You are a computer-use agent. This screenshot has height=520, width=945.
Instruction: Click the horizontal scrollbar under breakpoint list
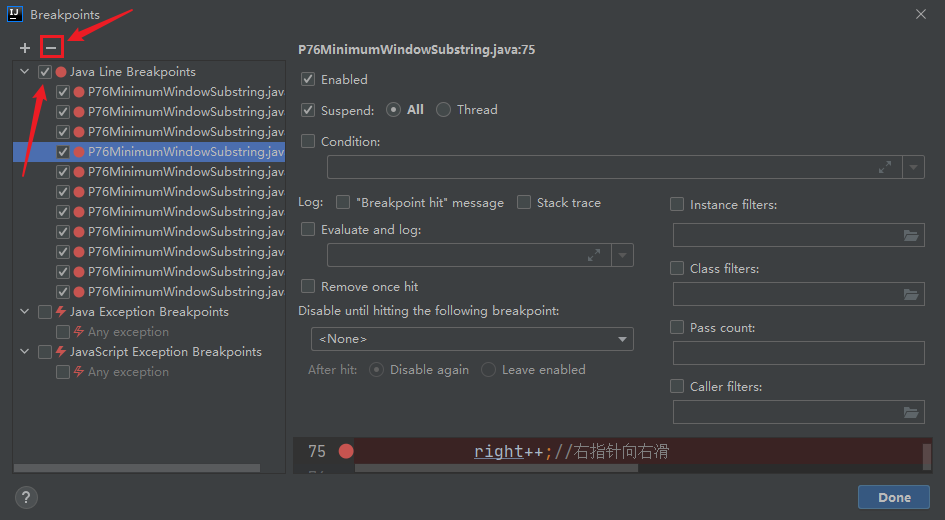pos(136,467)
